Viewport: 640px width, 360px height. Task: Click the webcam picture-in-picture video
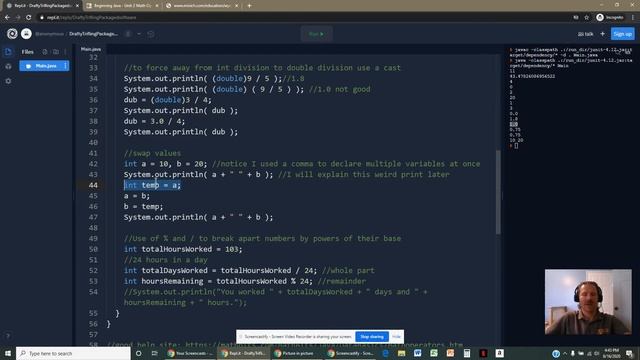click(588, 302)
